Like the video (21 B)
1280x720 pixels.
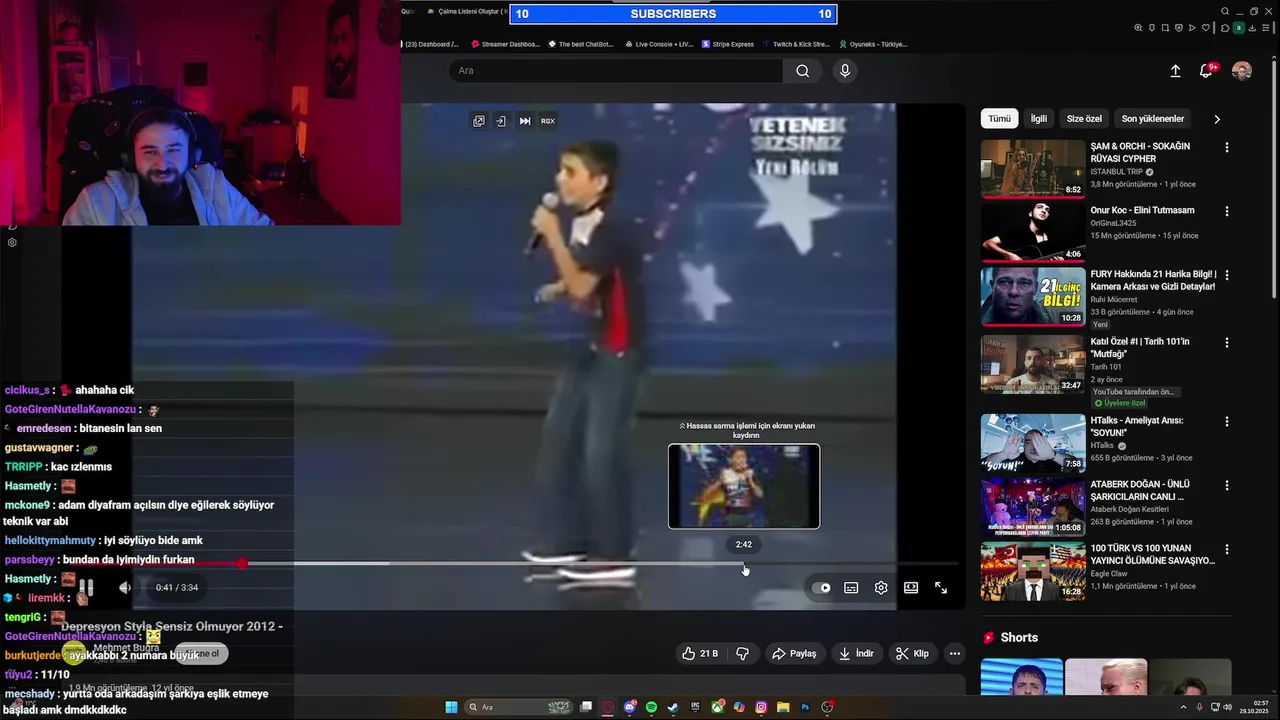(700, 653)
